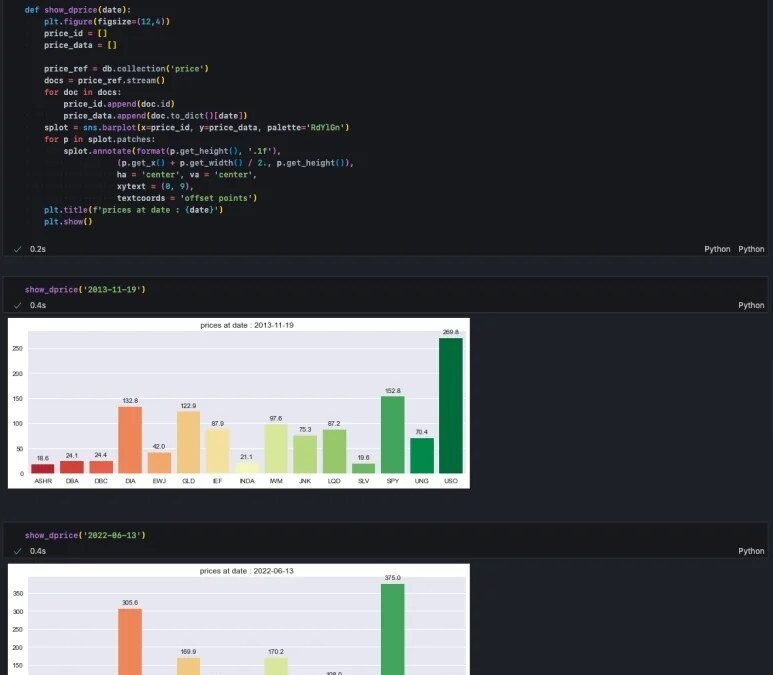
Task: Click the 'for doc in docs:' line
Action: [82, 92]
